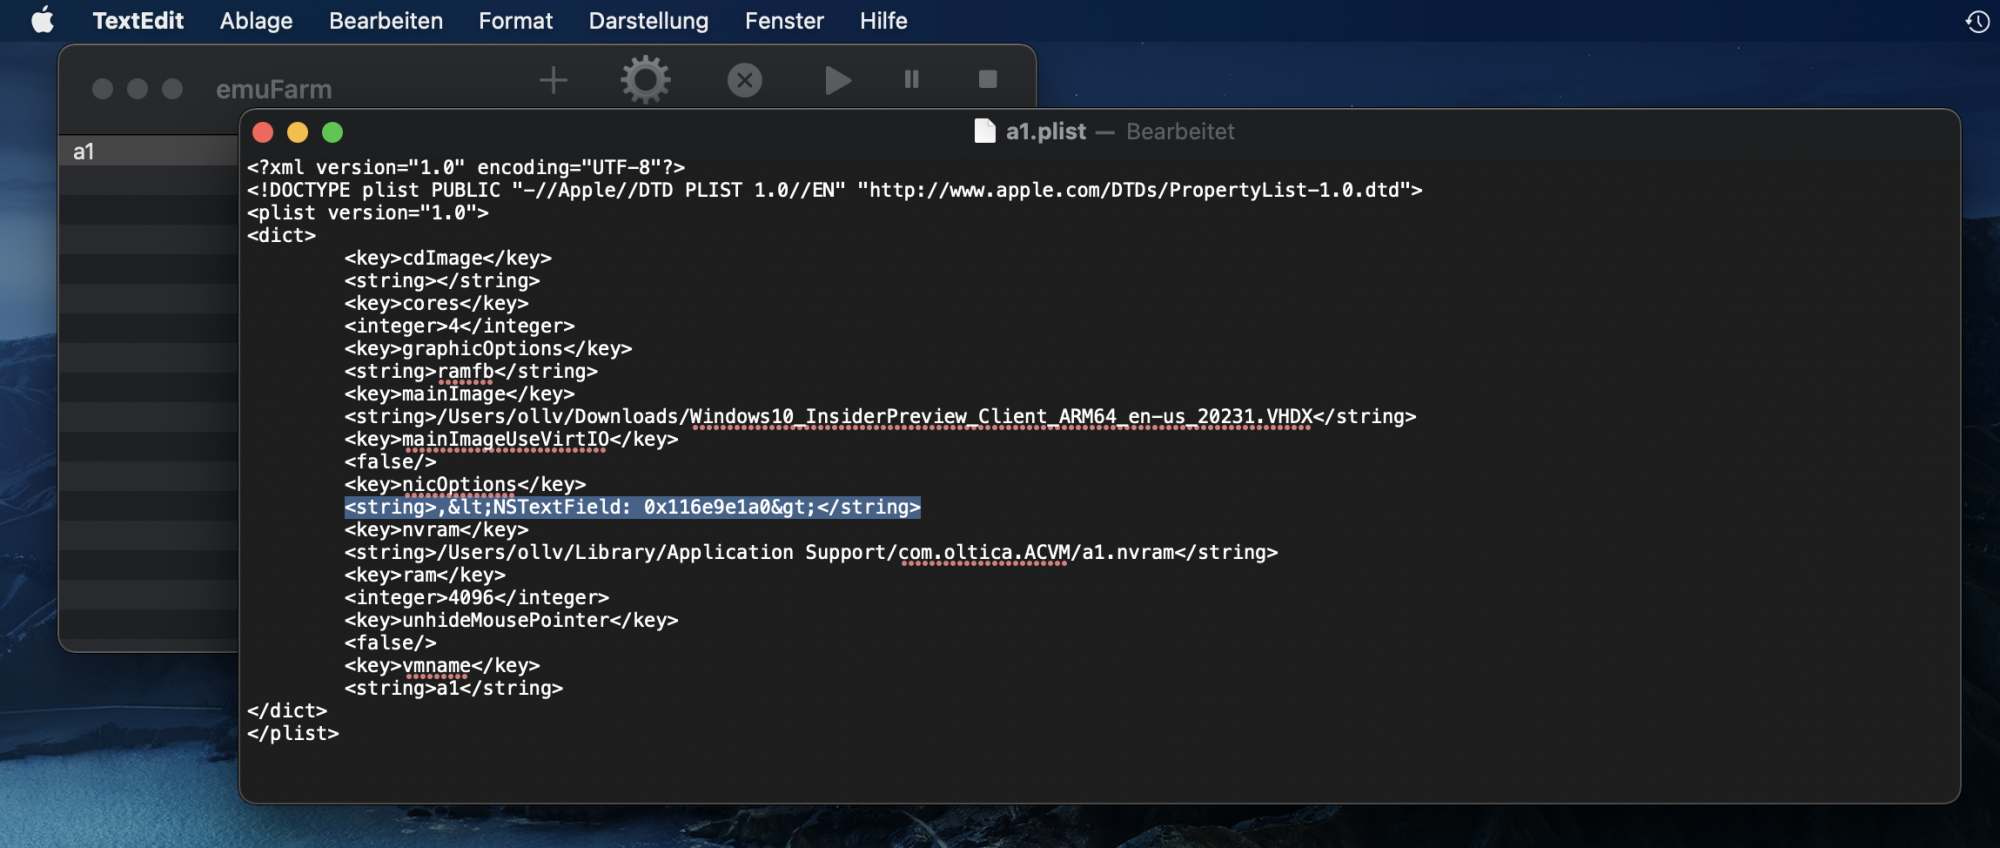Click the plist version="1.0" line
Screen dimensions: 2000x848
[368, 213]
